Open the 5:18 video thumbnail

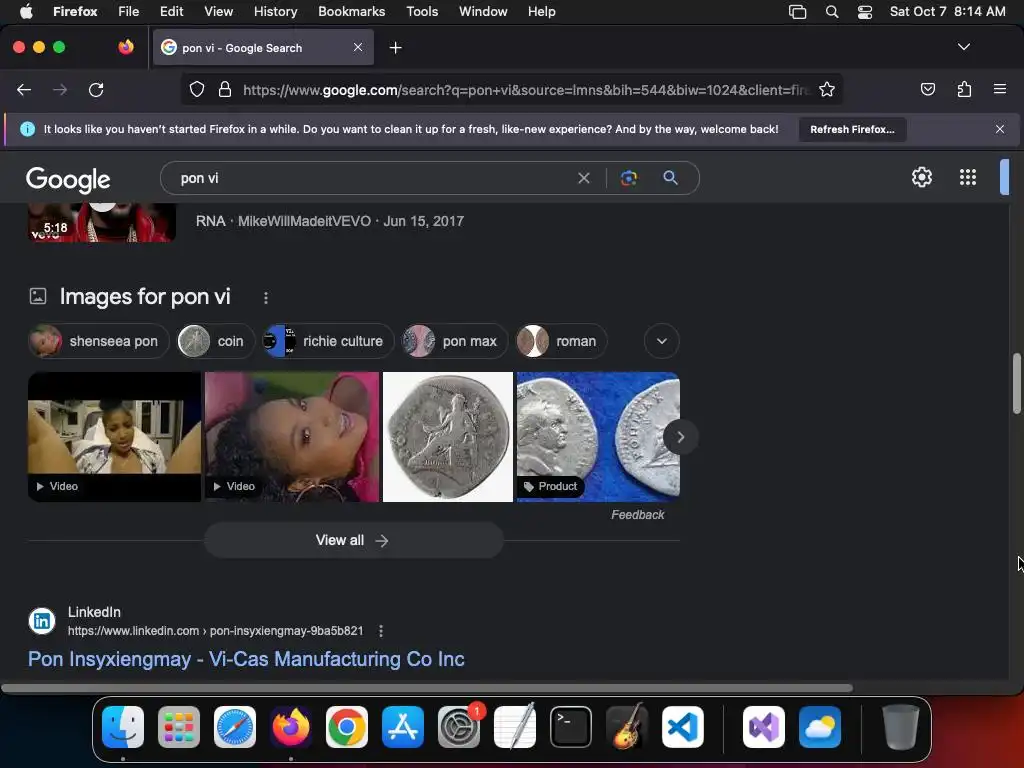pos(102,222)
